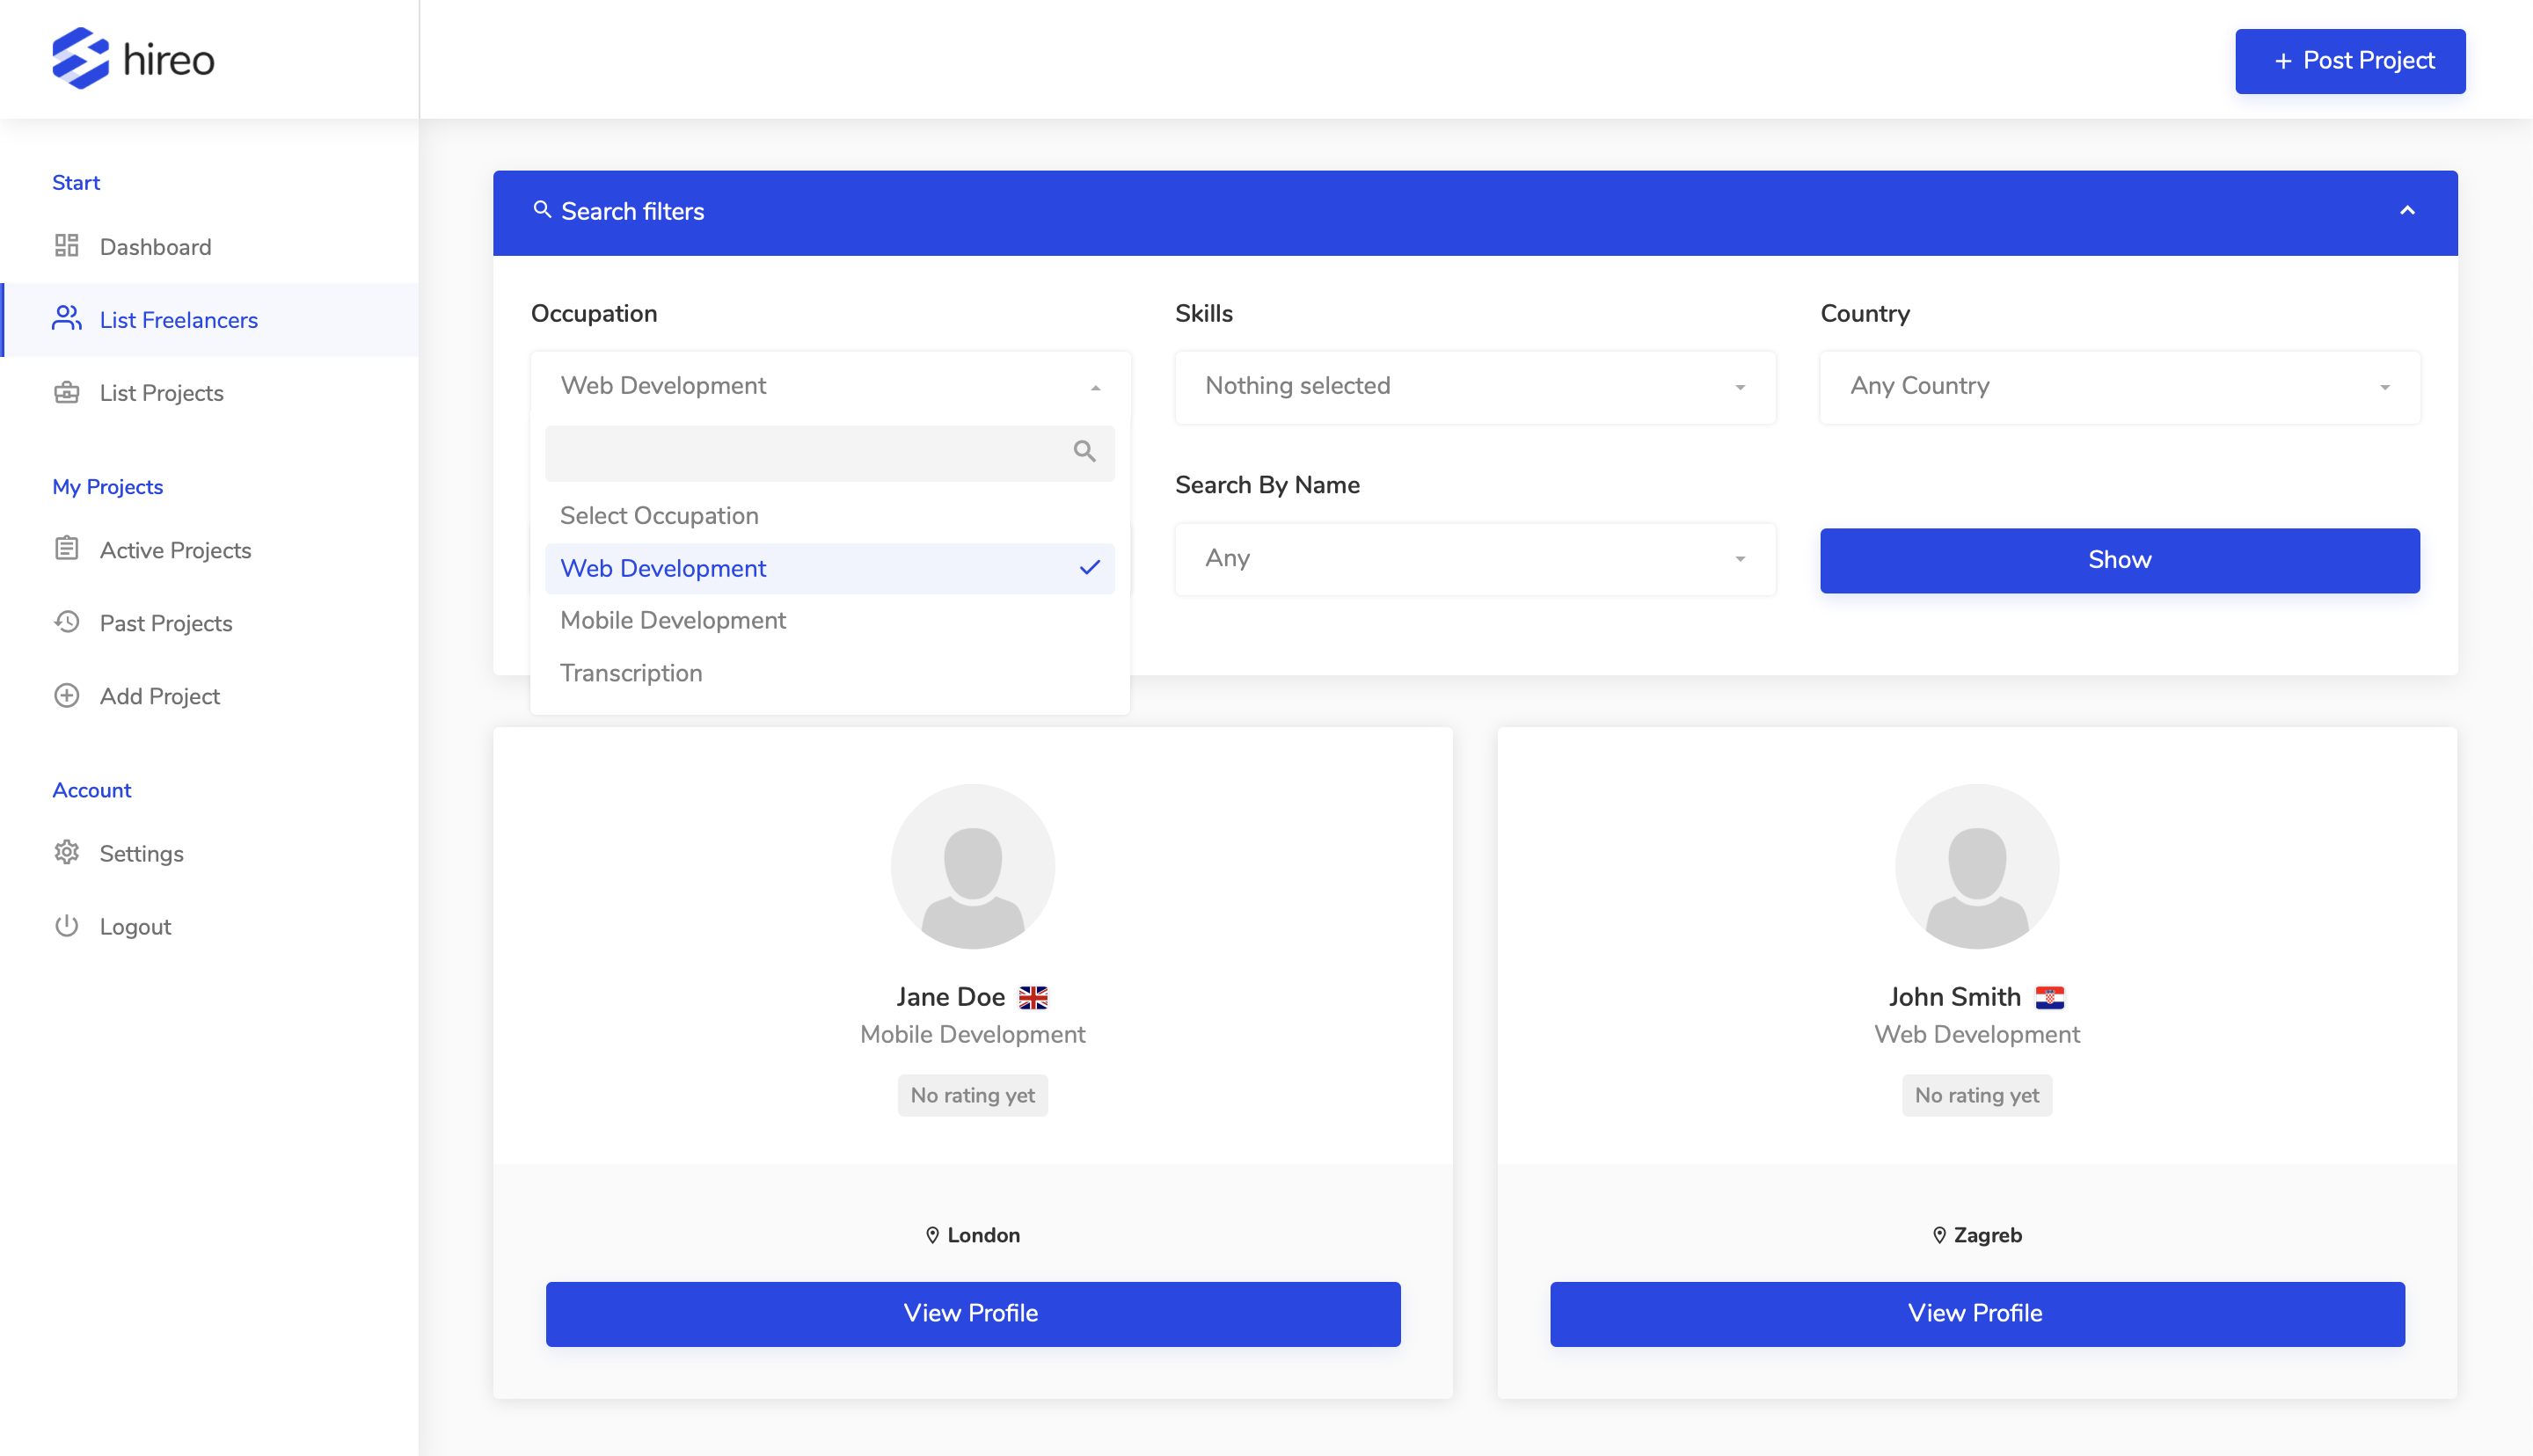Image resolution: width=2533 pixels, height=1456 pixels.
Task: Open account Settings
Action: 210,854
